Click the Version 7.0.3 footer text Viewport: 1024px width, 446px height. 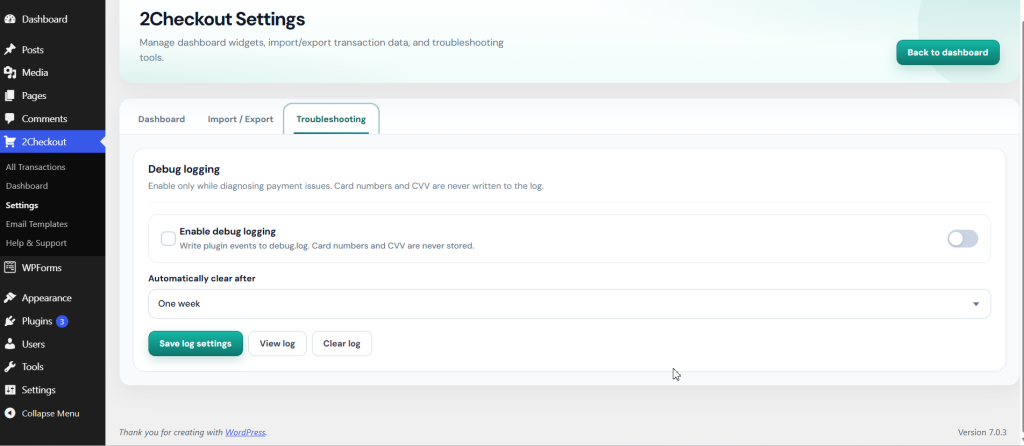[982, 432]
